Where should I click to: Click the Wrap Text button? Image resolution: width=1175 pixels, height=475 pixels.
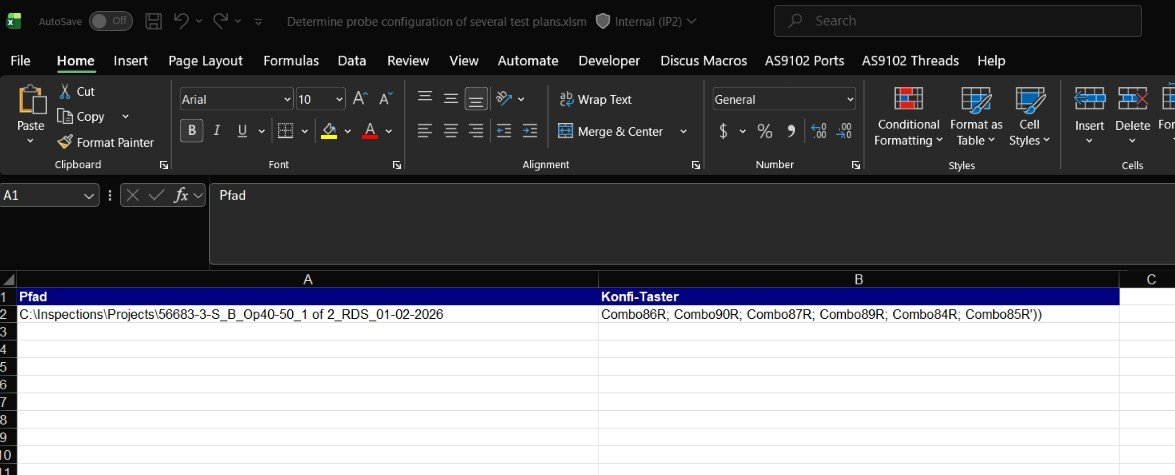[x=595, y=99]
